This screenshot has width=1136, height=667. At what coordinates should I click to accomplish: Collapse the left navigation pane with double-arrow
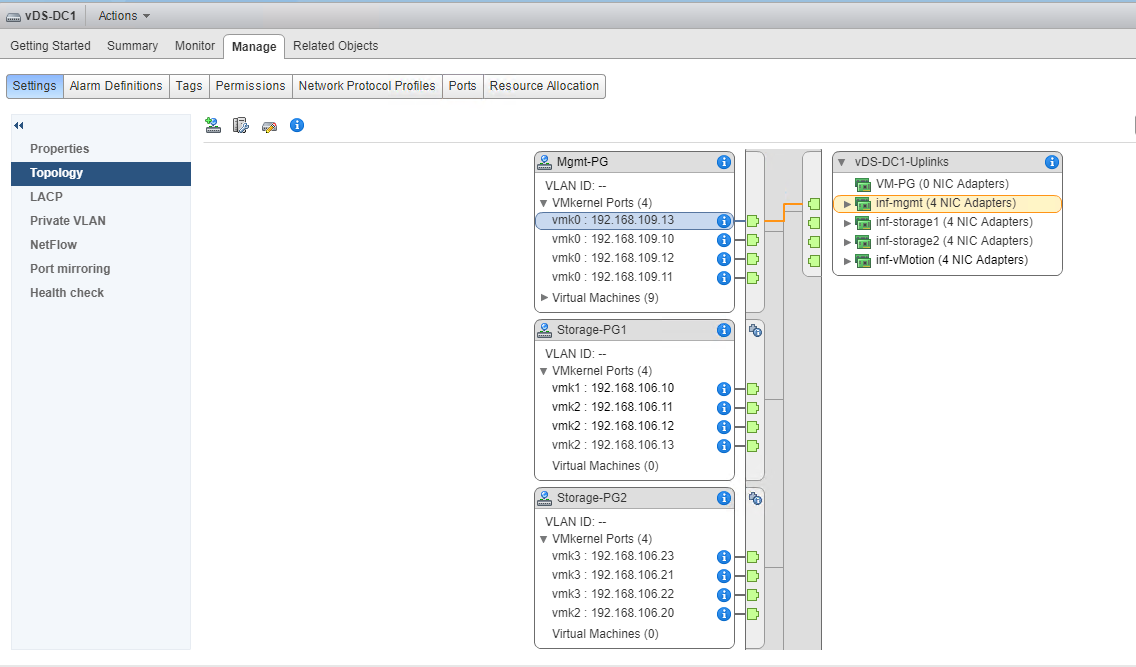click(x=18, y=125)
